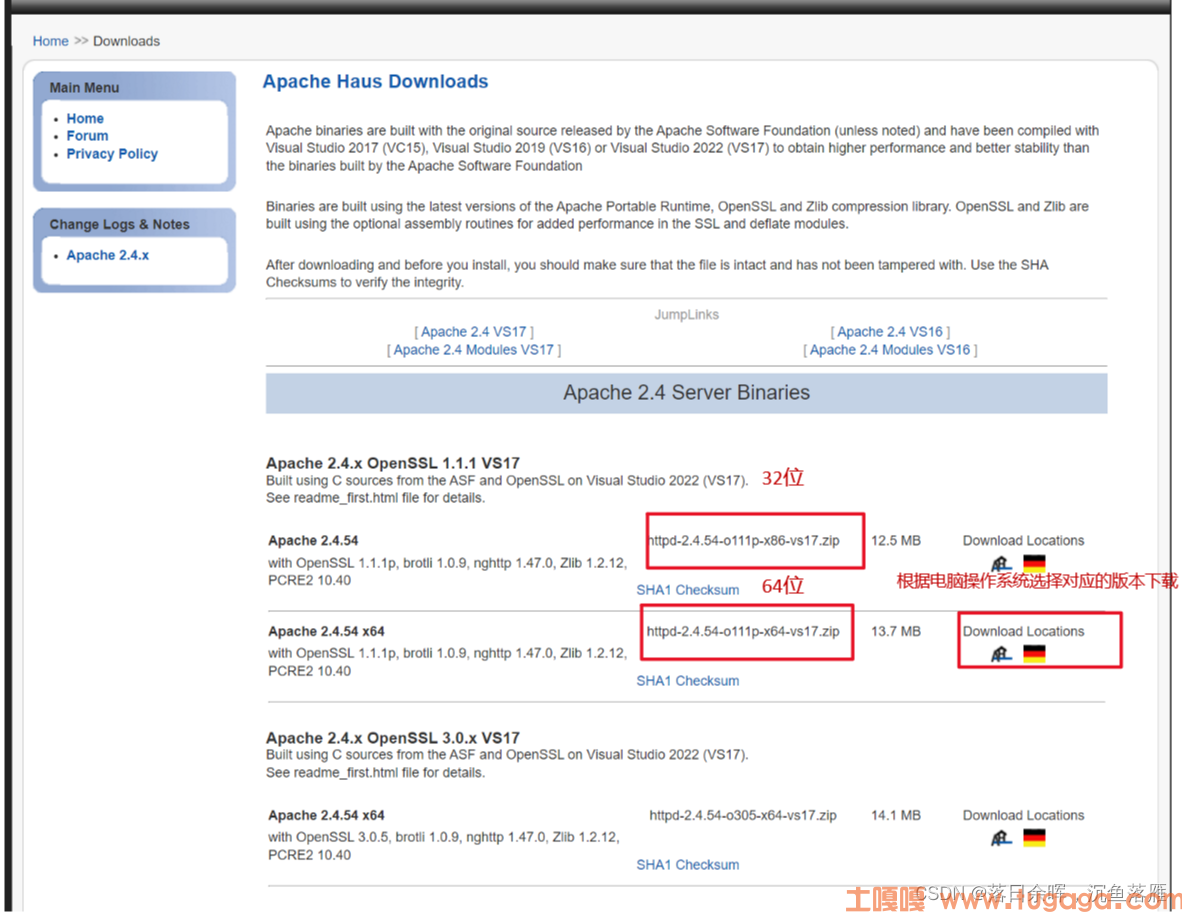Open SHA1 Checksum for httpd-2.4.54-o111p-x64
This screenshot has width=1182, height=912.
click(x=687, y=681)
